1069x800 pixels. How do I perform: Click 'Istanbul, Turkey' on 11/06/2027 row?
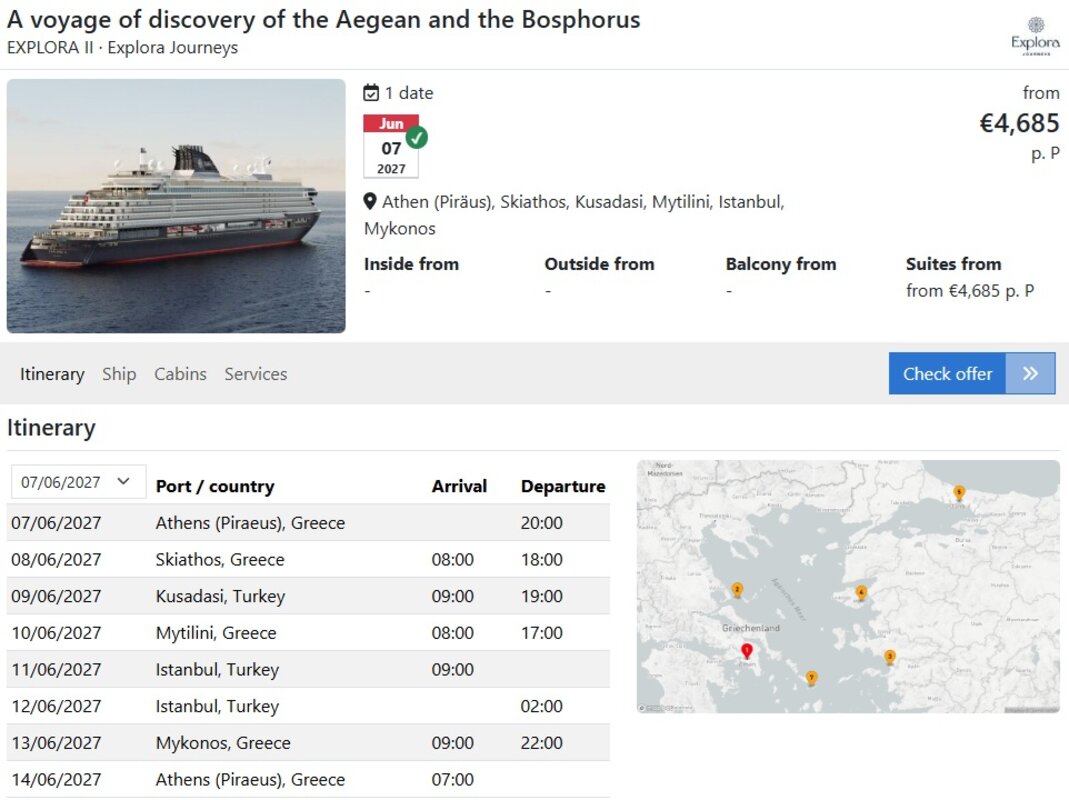point(217,670)
